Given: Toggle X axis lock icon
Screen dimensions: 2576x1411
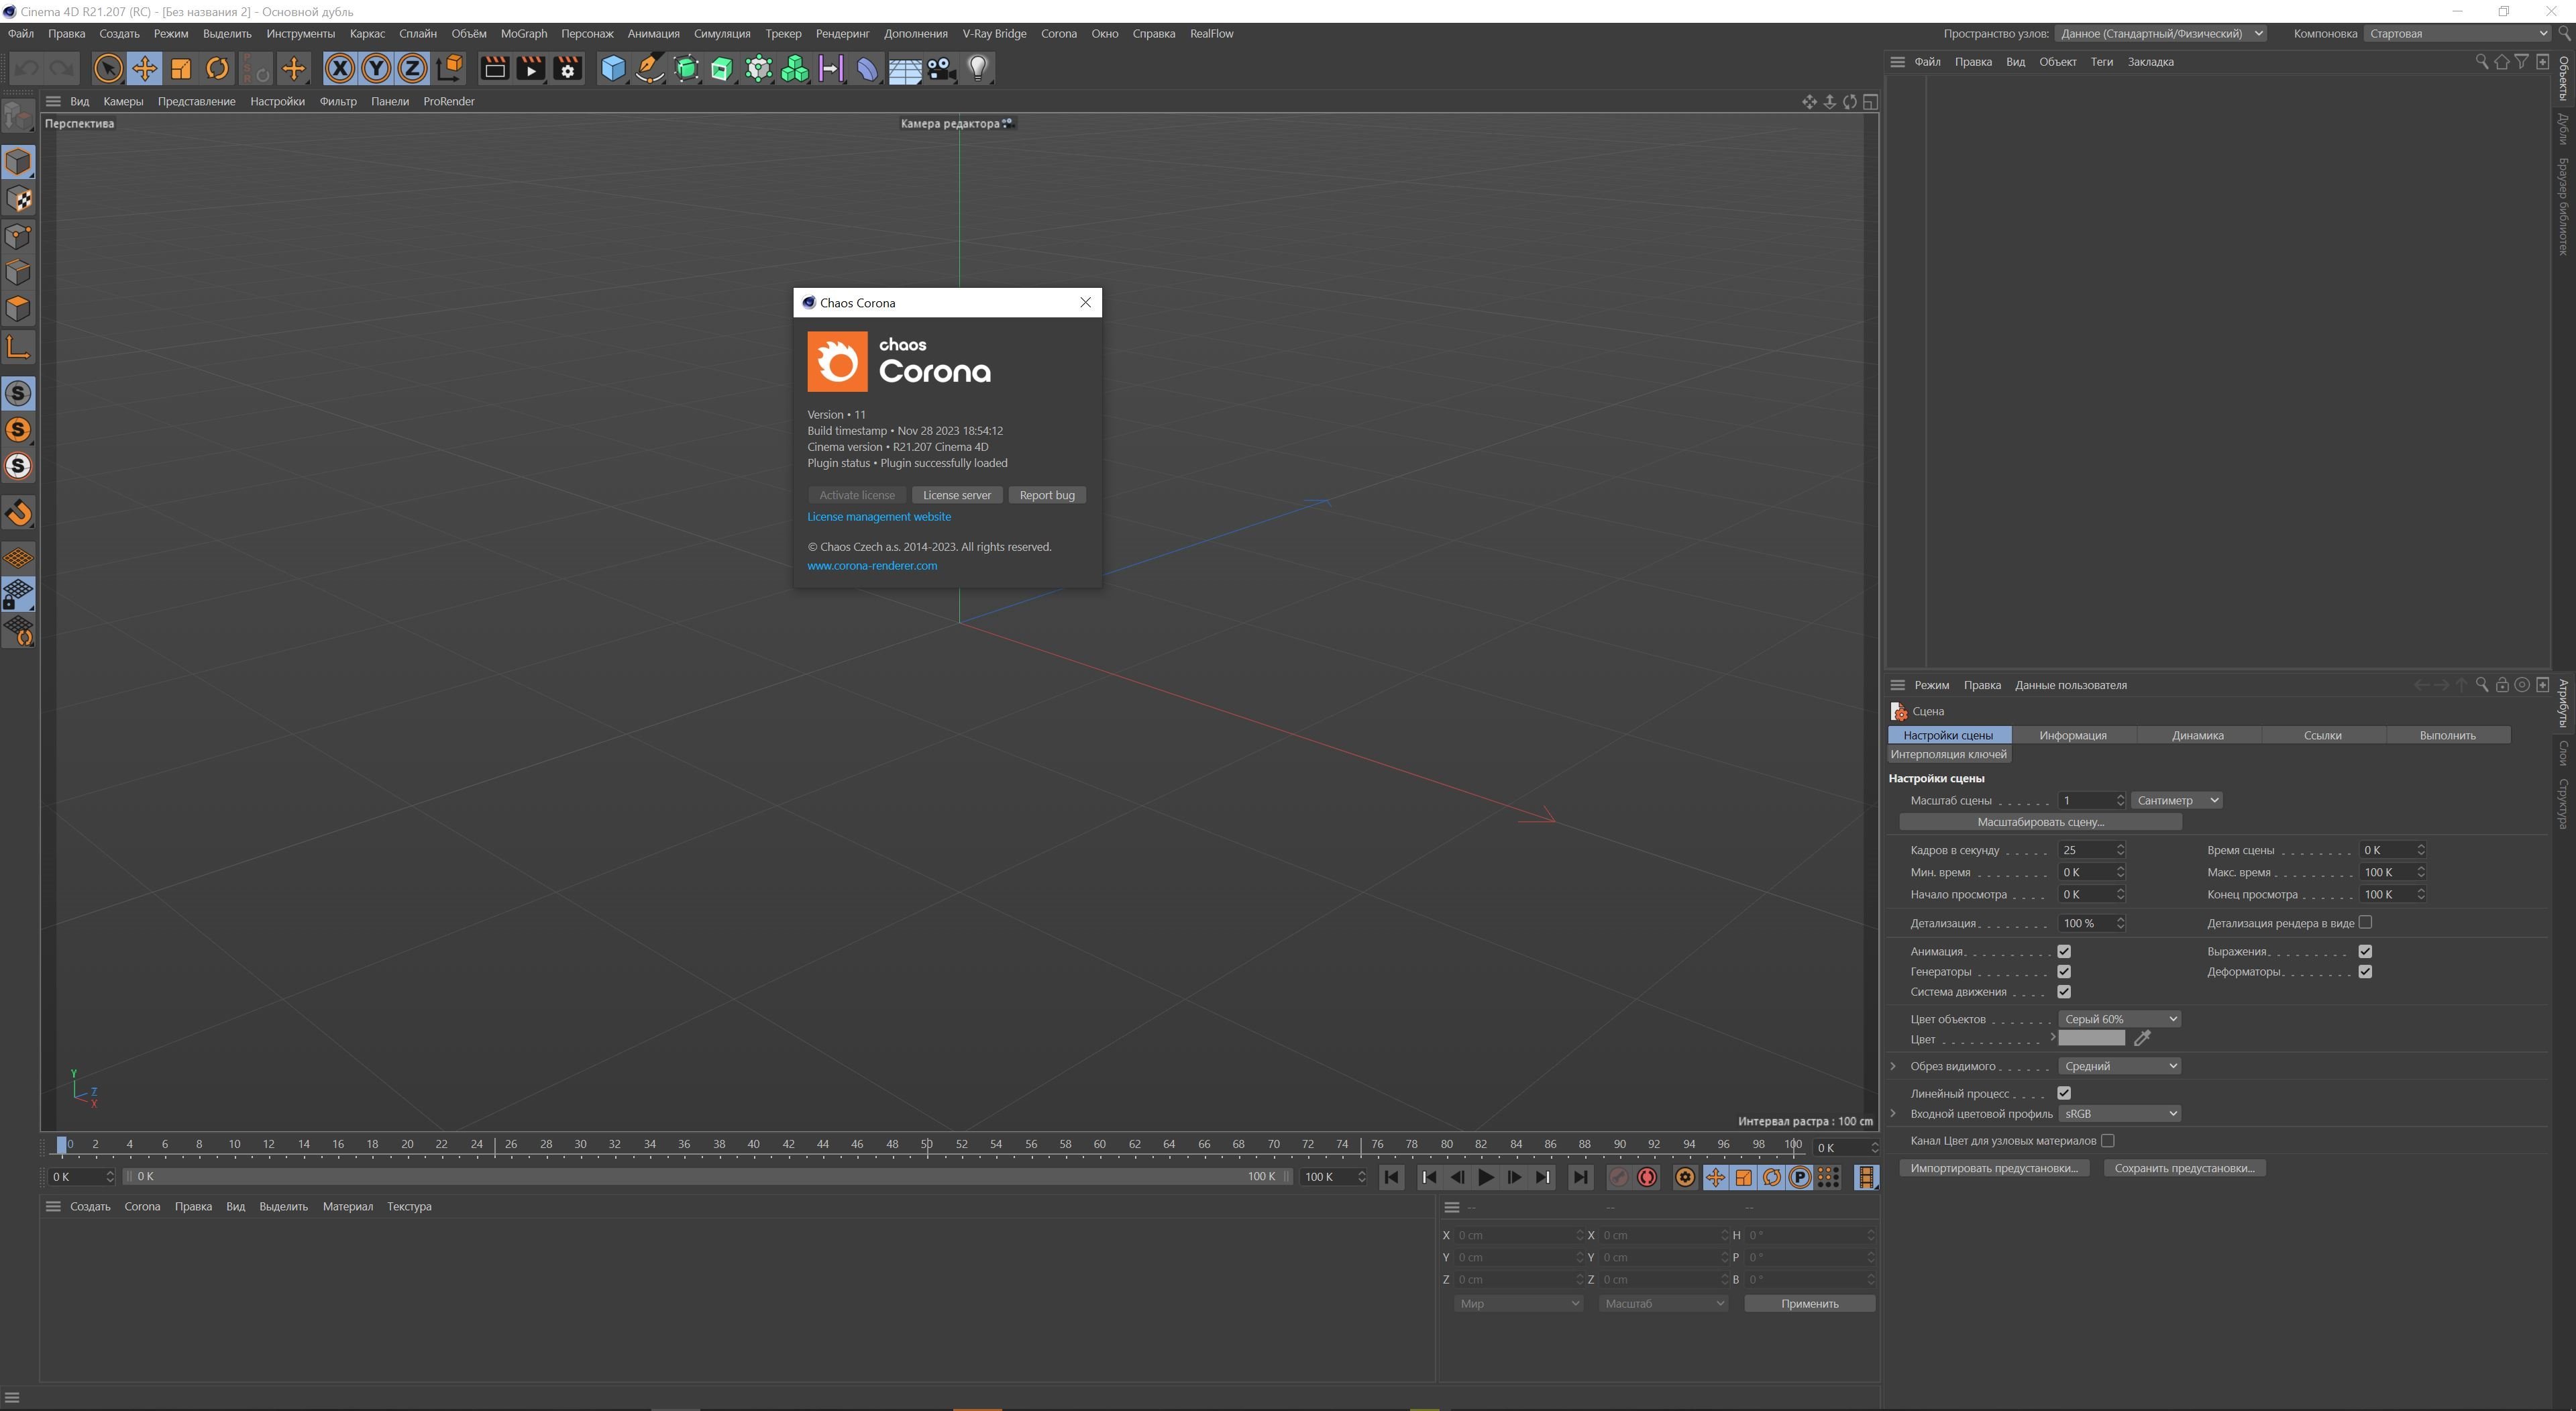Looking at the screenshot, I should [x=340, y=69].
